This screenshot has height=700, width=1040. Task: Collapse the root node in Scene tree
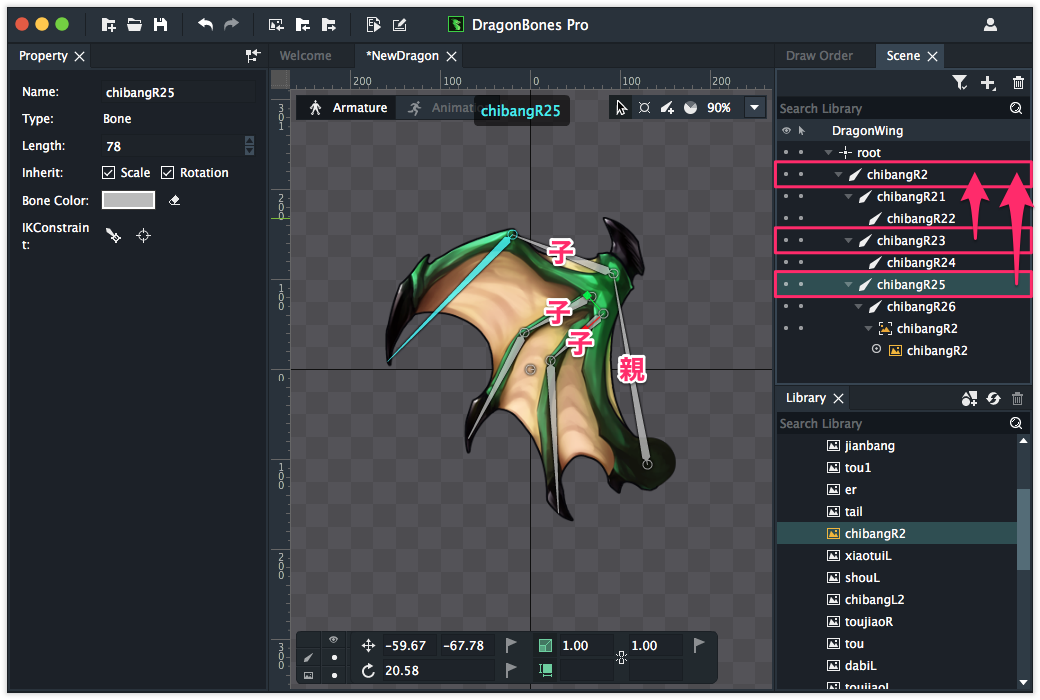[828, 153]
